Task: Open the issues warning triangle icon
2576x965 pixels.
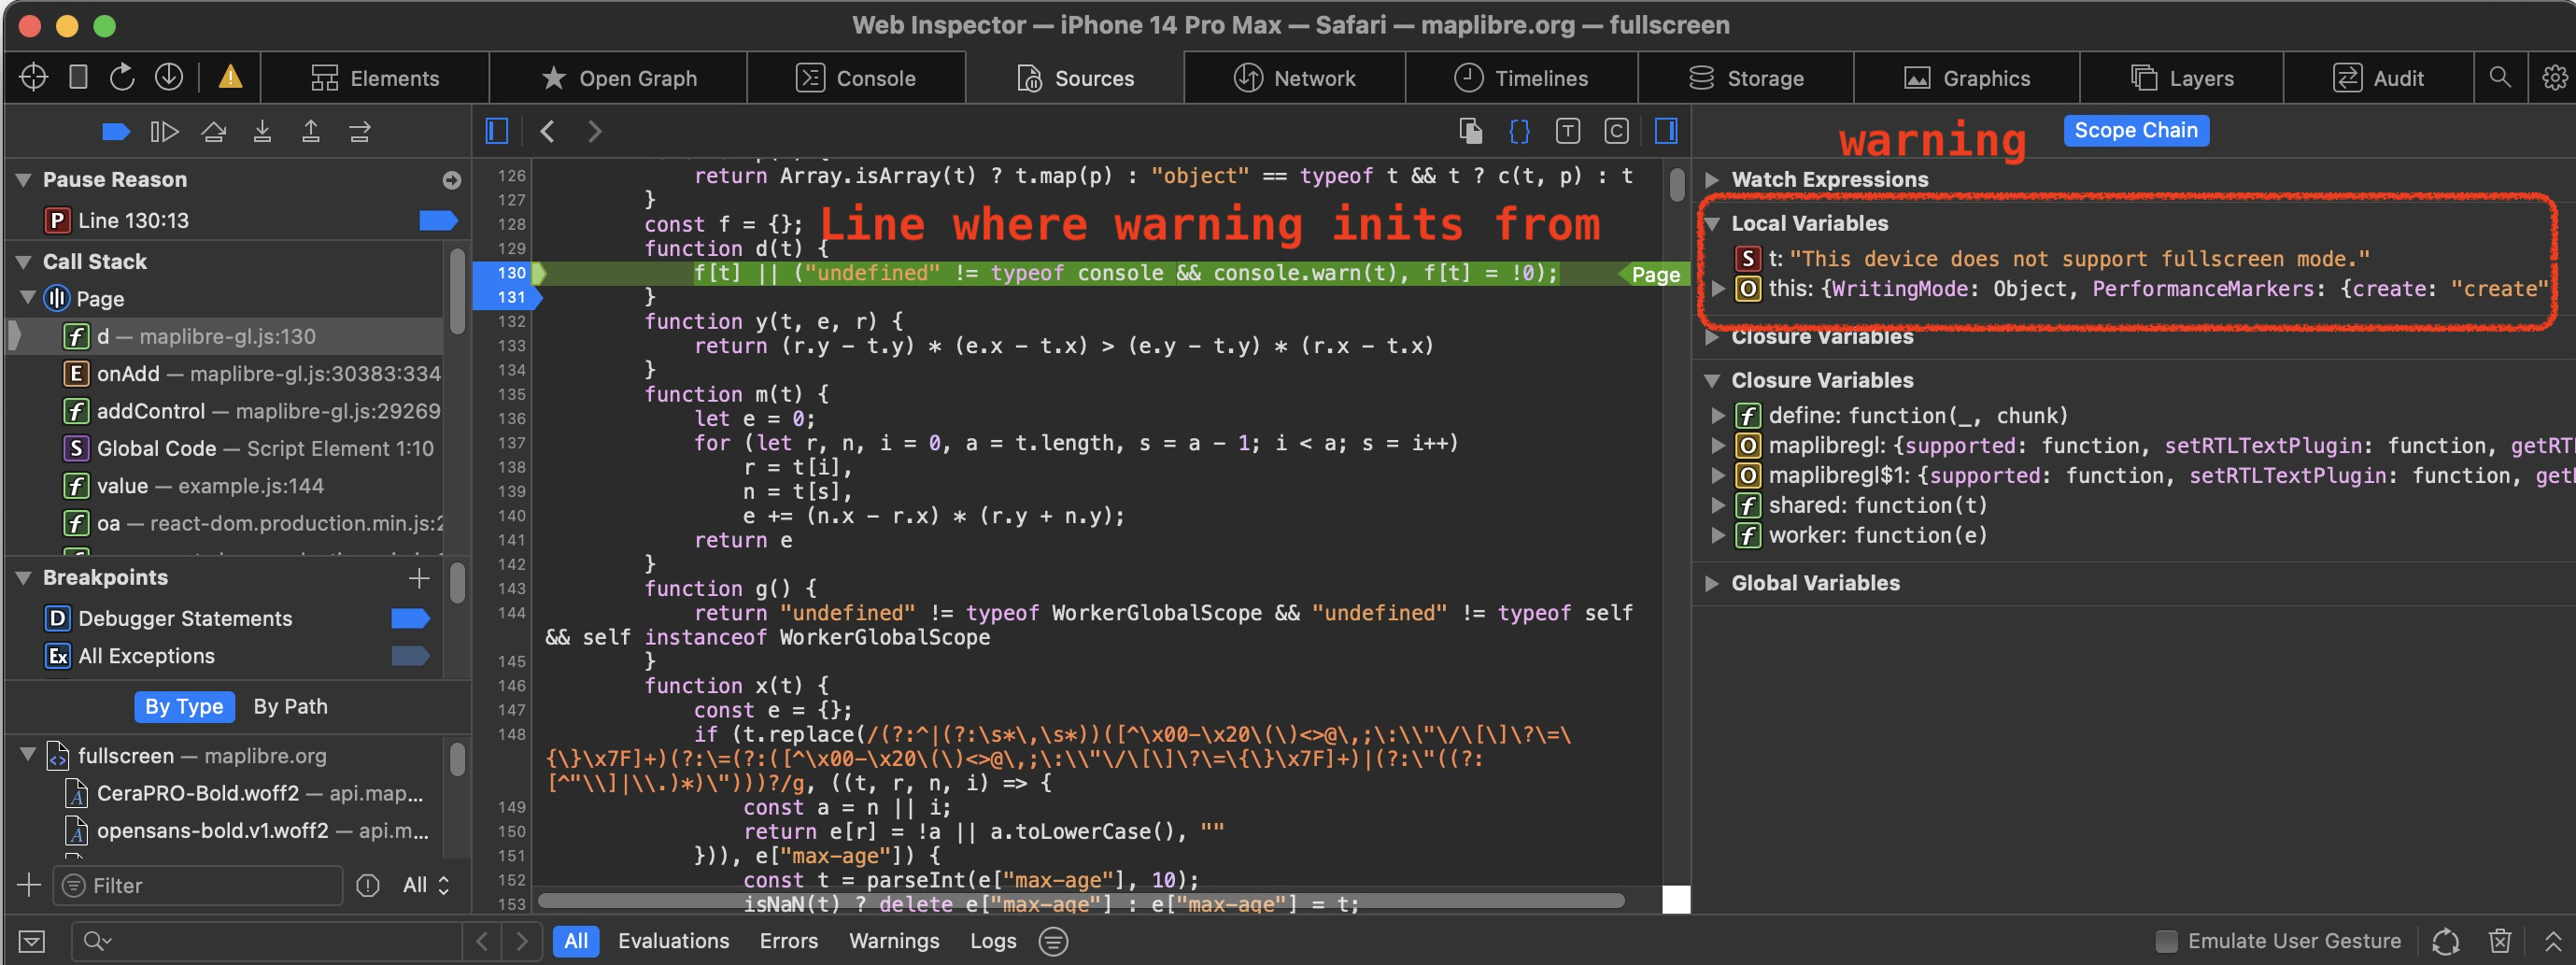Action: (x=229, y=77)
